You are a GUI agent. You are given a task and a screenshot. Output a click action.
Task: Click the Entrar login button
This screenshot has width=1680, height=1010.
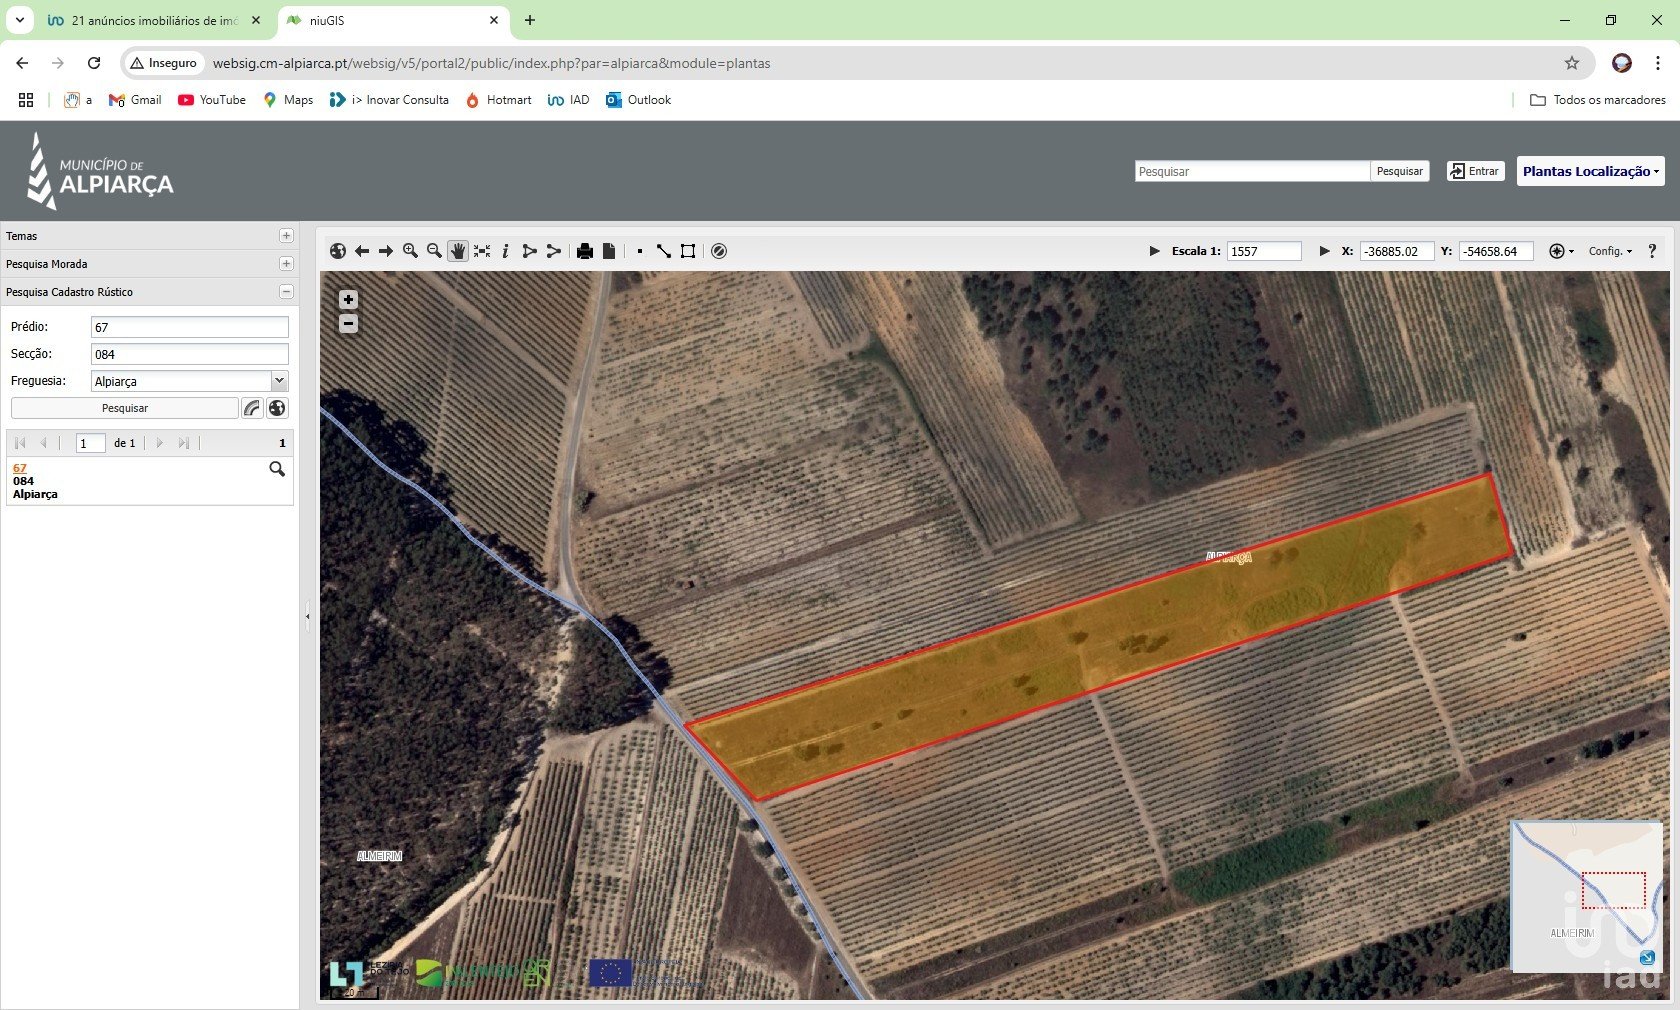[x=1476, y=171]
